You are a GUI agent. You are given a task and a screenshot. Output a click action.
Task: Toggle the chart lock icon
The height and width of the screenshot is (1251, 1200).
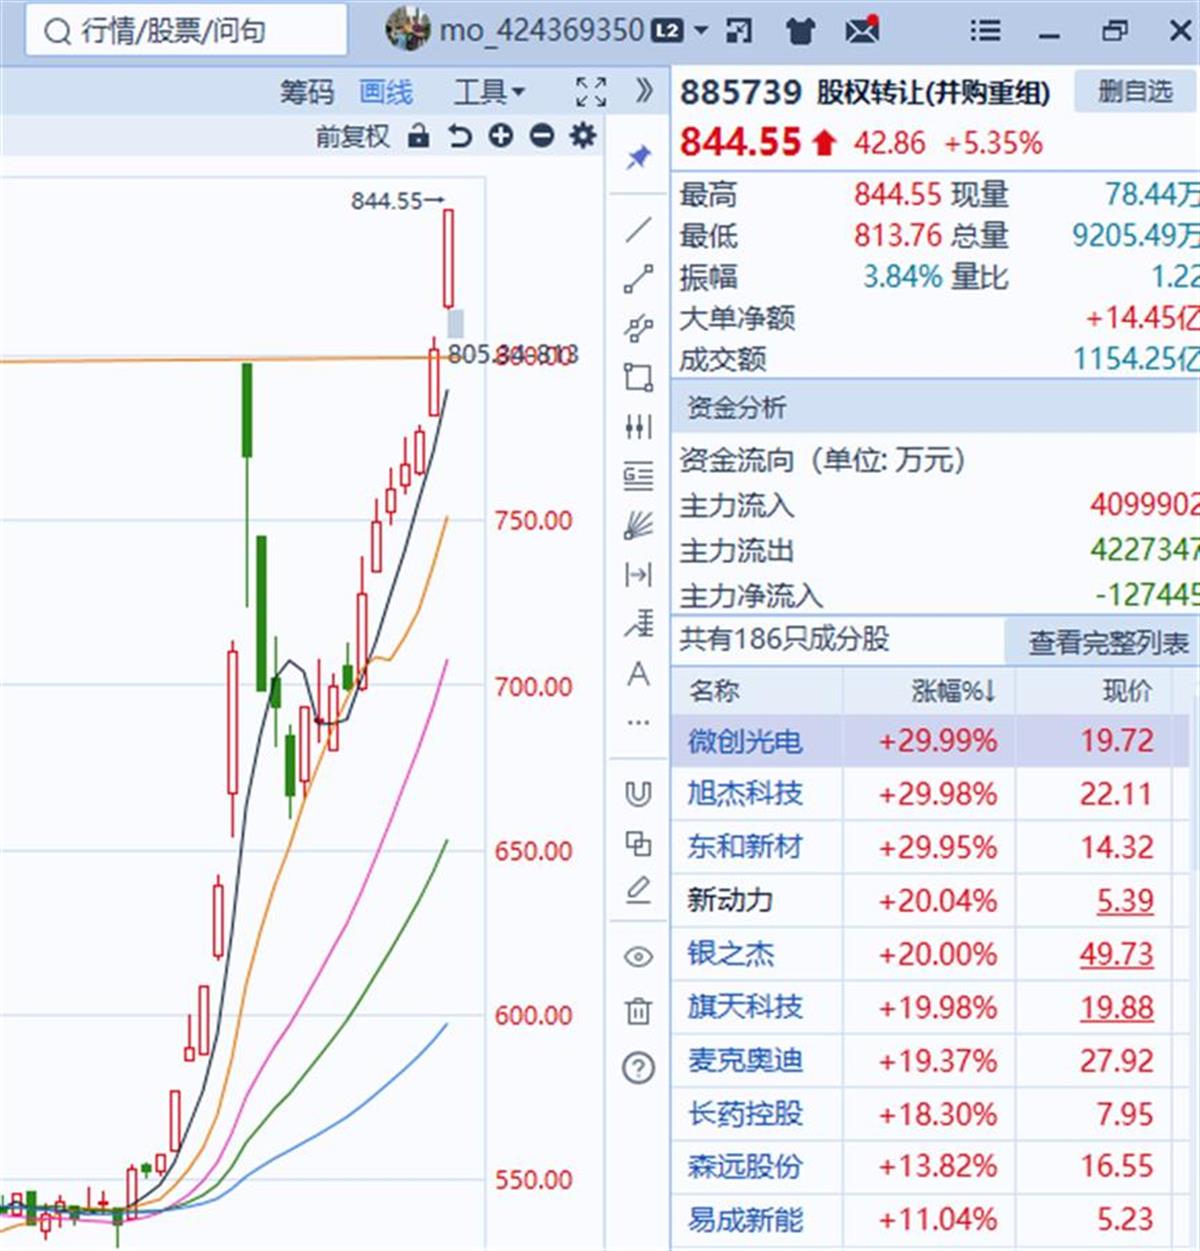419,136
